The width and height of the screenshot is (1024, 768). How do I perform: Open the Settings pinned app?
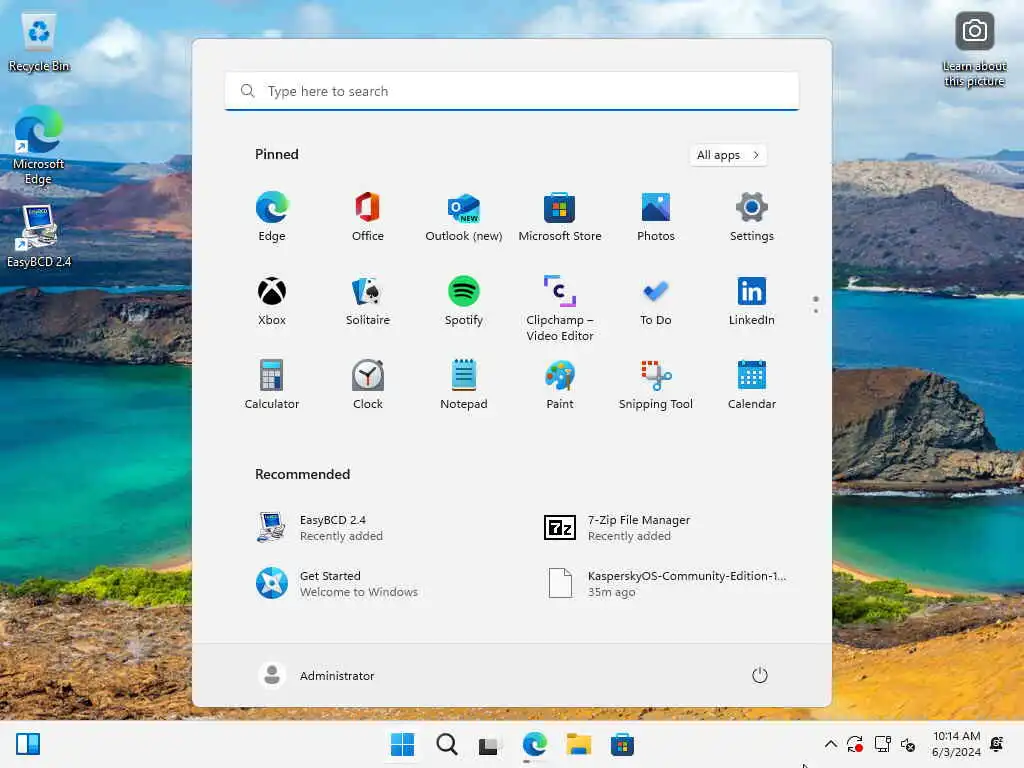click(x=752, y=217)
